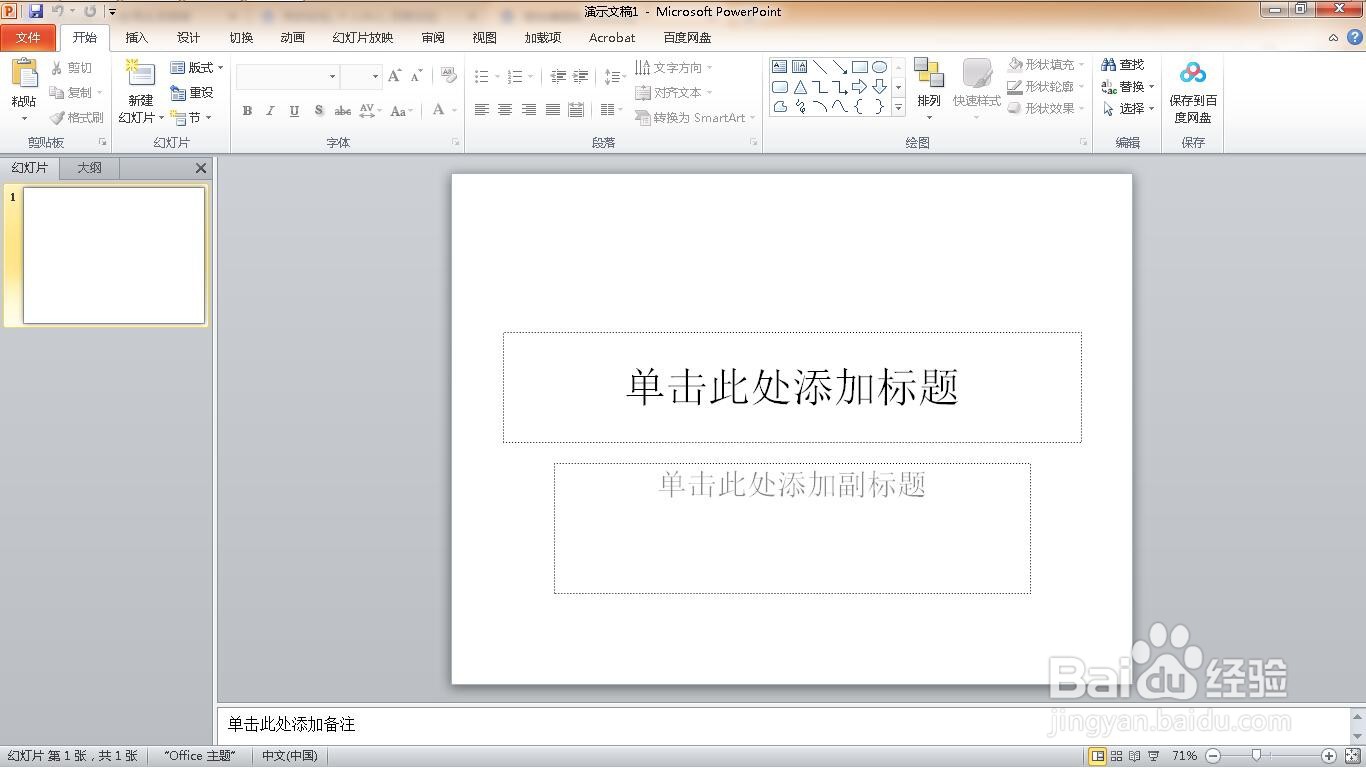Close the slides thumbnail pane
This screenshot has height=768, width=1366.
click(201, 168)
